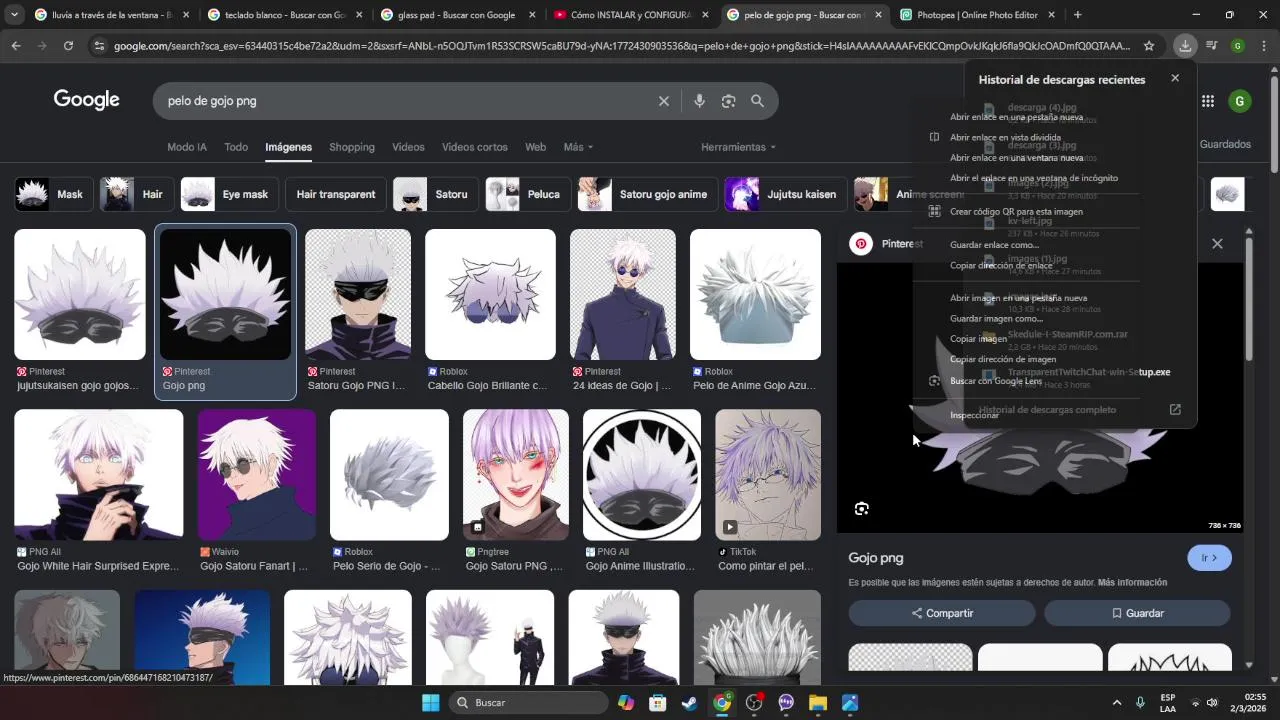Switch to the teclado blanco browser tab
Screen dimensions: 1280x720
[x=285, y=15]
